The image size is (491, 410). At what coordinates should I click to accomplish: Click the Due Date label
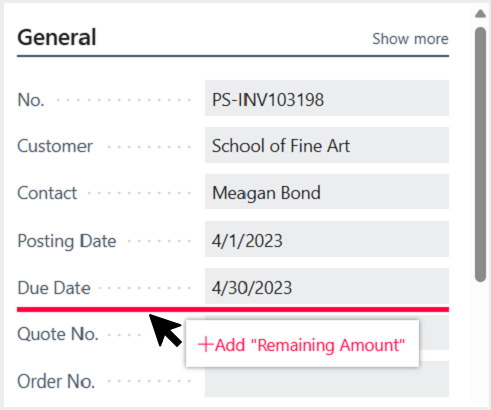54,288
